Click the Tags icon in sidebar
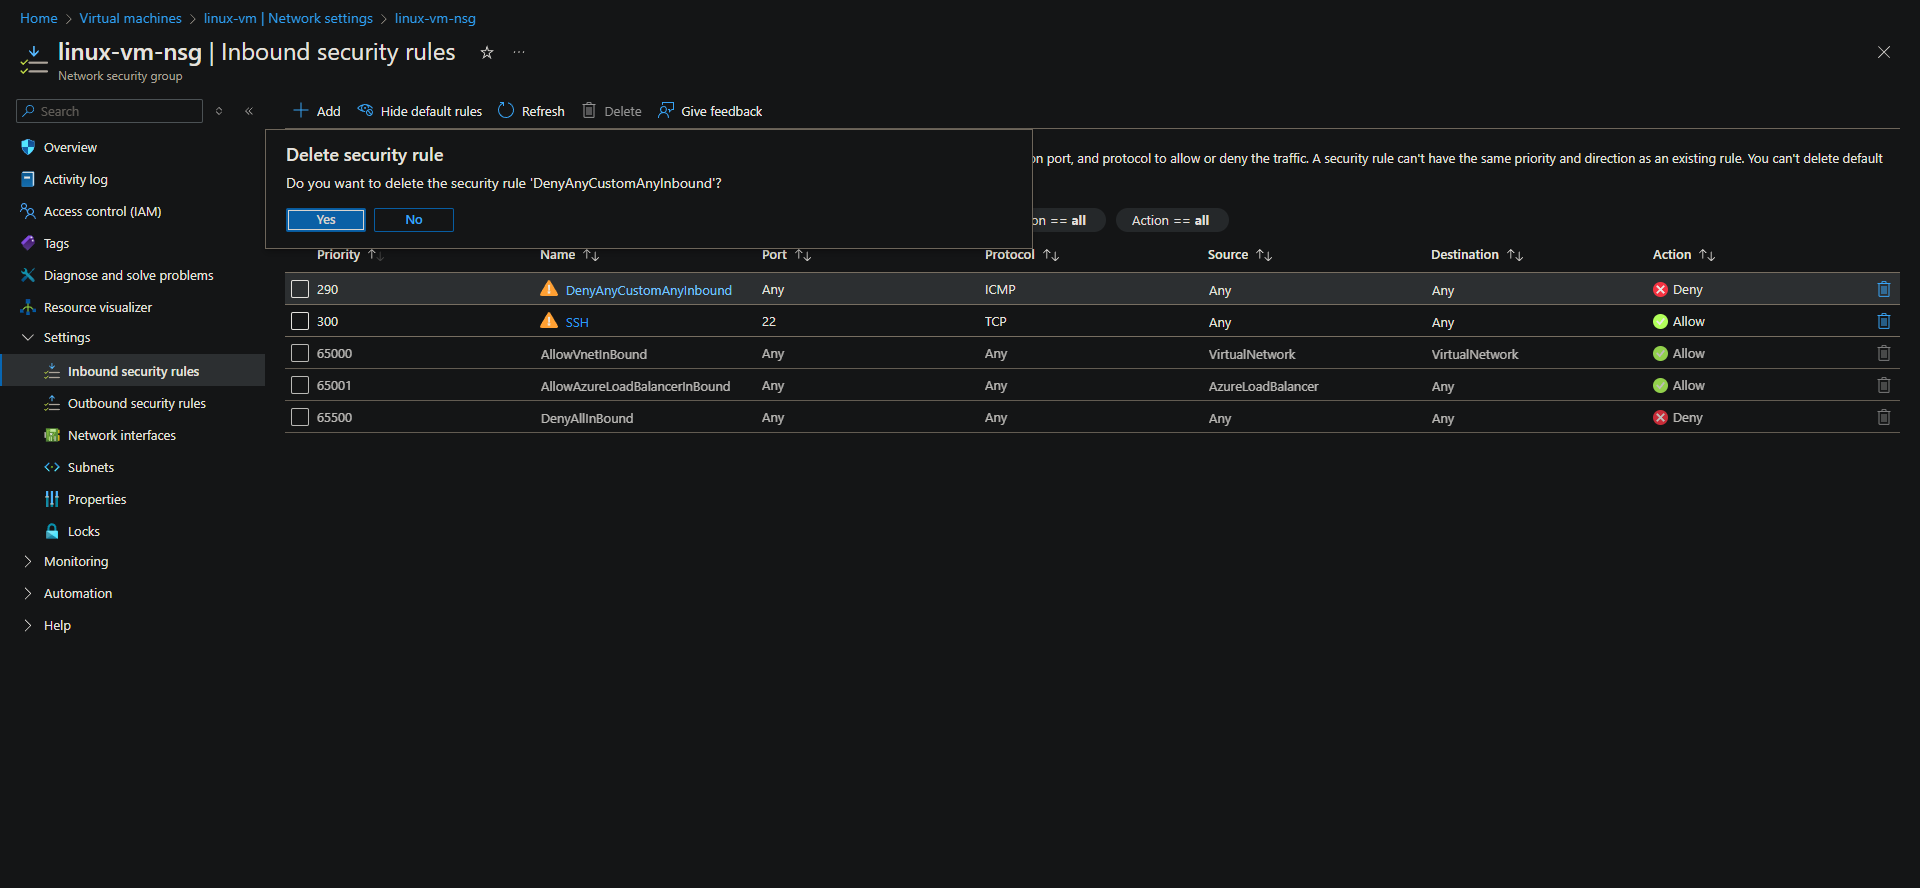This screenshot has height=888, width=1920. [28, 243]
